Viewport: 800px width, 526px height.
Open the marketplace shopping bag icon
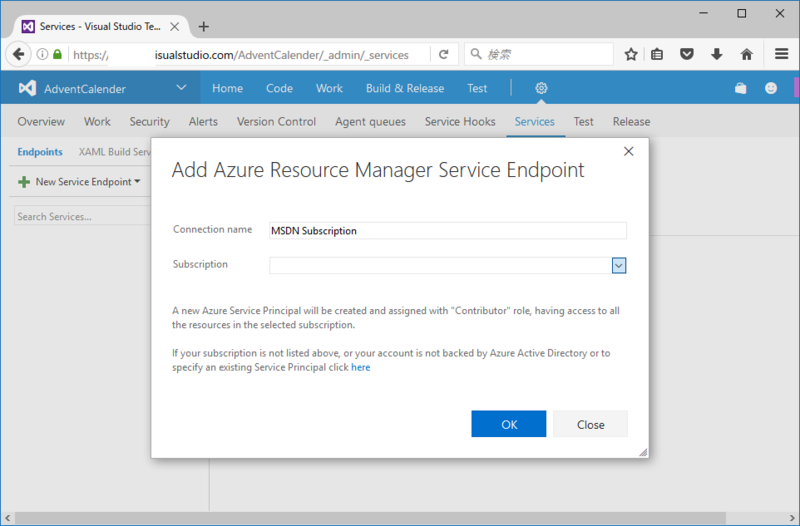click(741, 88)
